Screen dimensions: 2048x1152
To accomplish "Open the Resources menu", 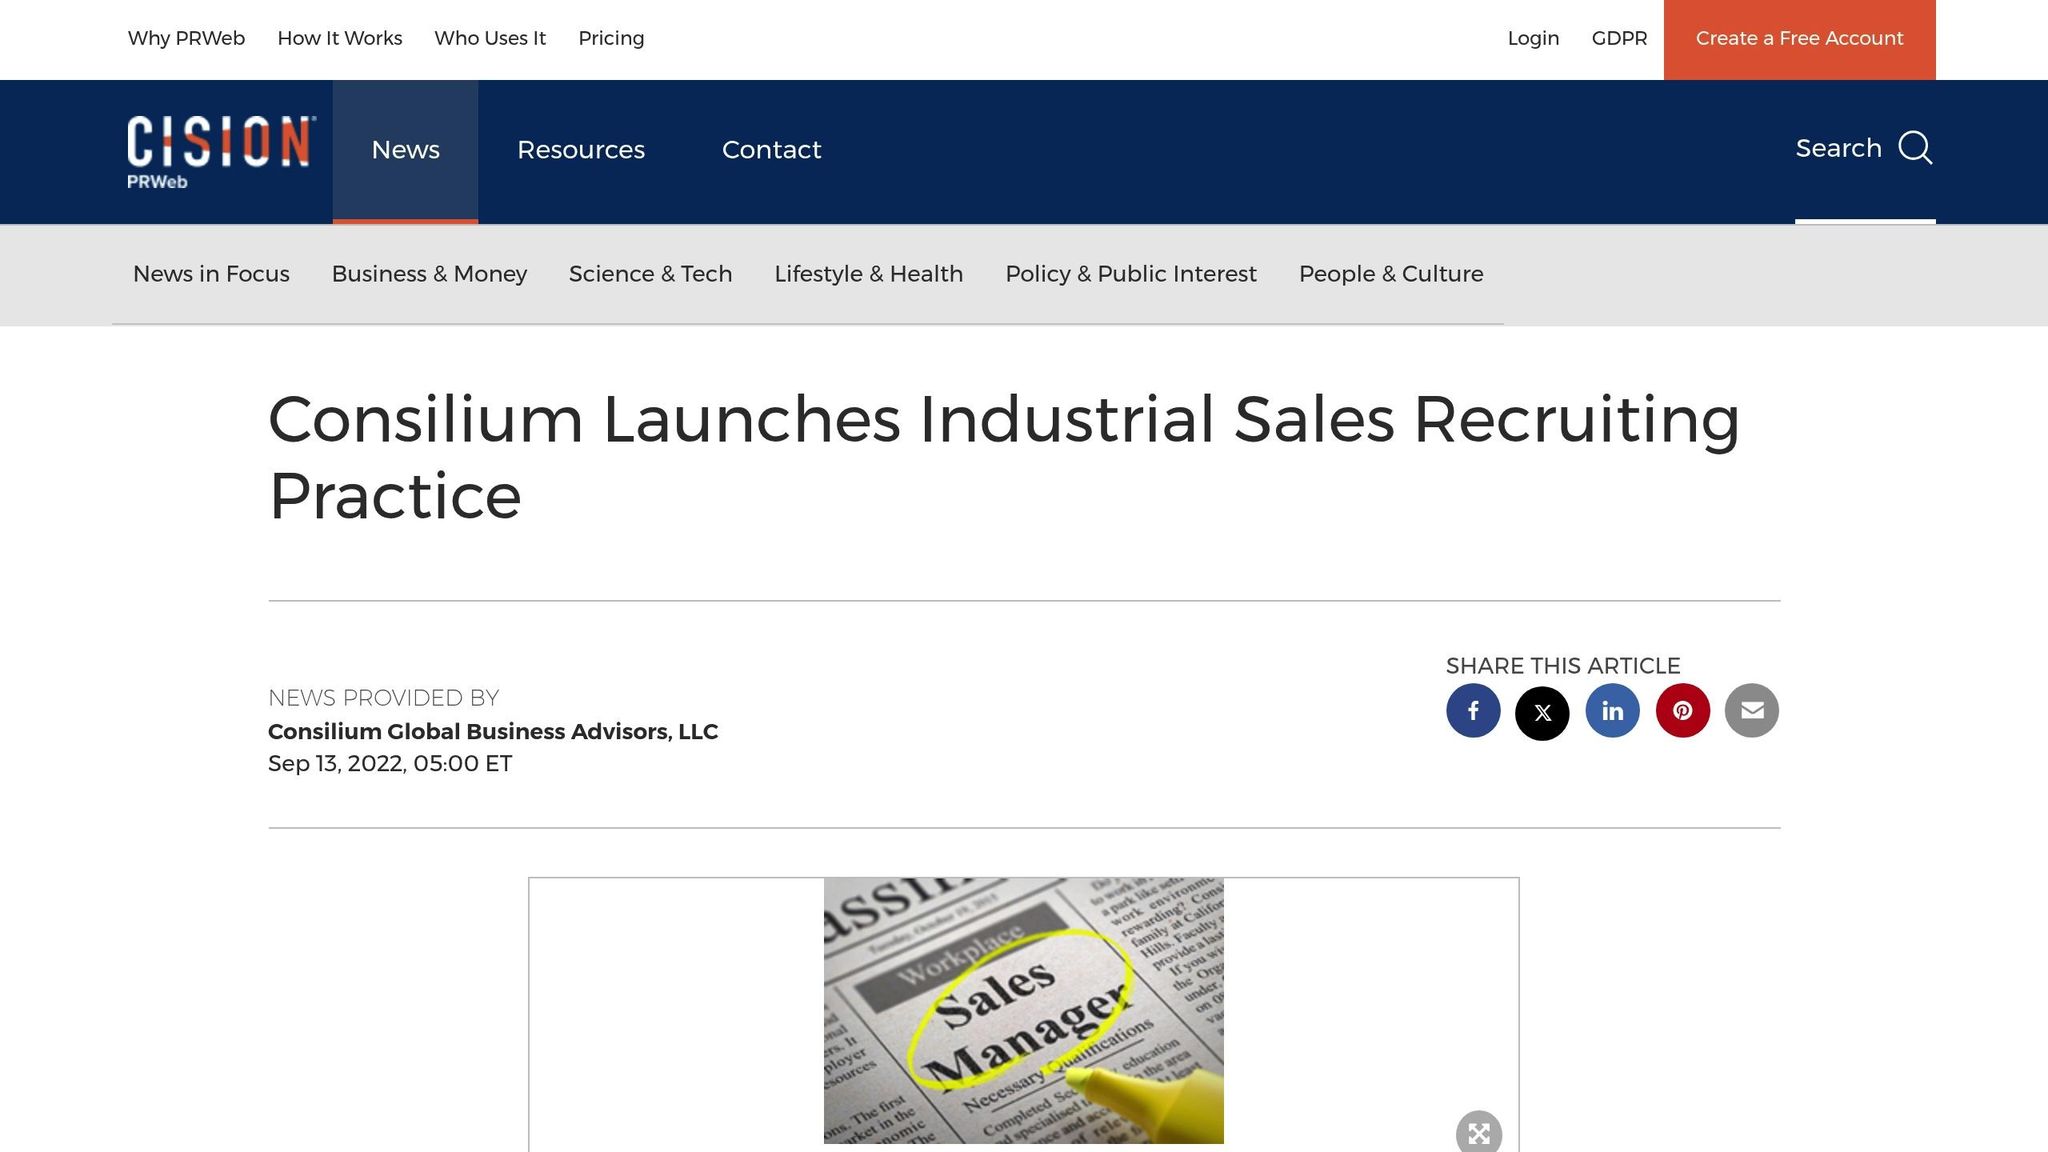I will pyautogui.click(x=581, y=150).
